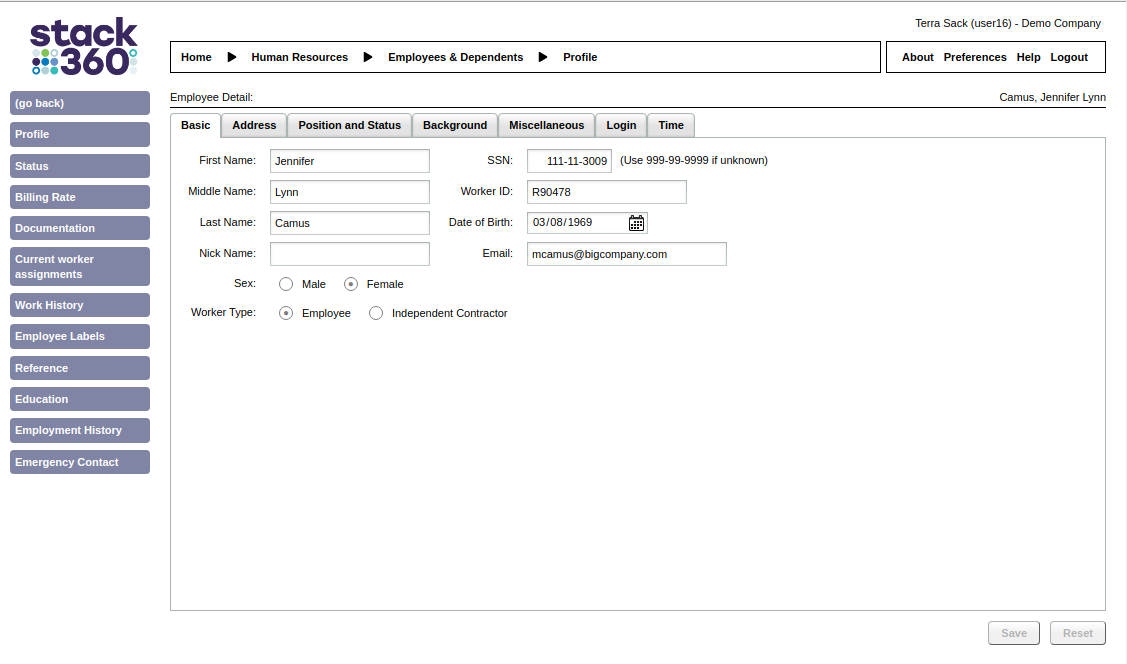Select Employee as the Worker Type
The height and width of the screenshot is (664, 1127).
click(286, 313)
